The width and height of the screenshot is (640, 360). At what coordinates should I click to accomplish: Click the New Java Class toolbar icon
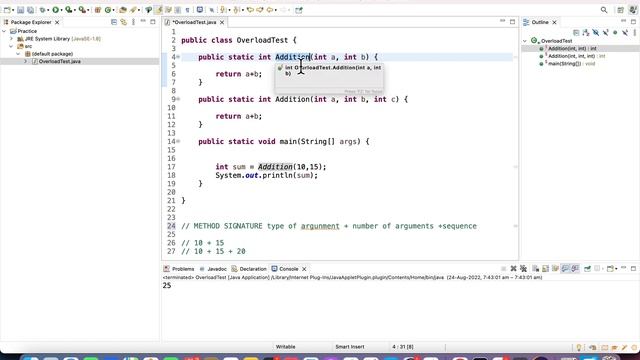pyautogui.click(x=108, y=10)
